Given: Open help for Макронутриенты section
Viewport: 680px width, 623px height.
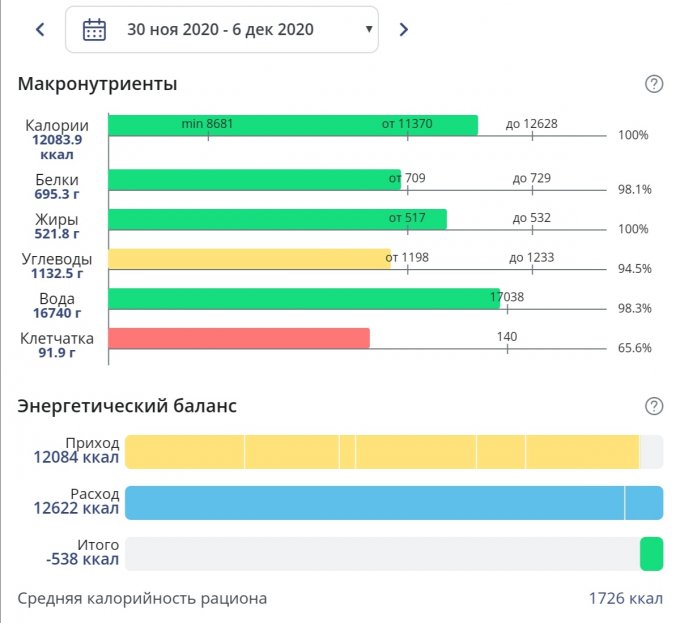Looking at the screenshot, I should pyautogui.click(x=654, y=84).
